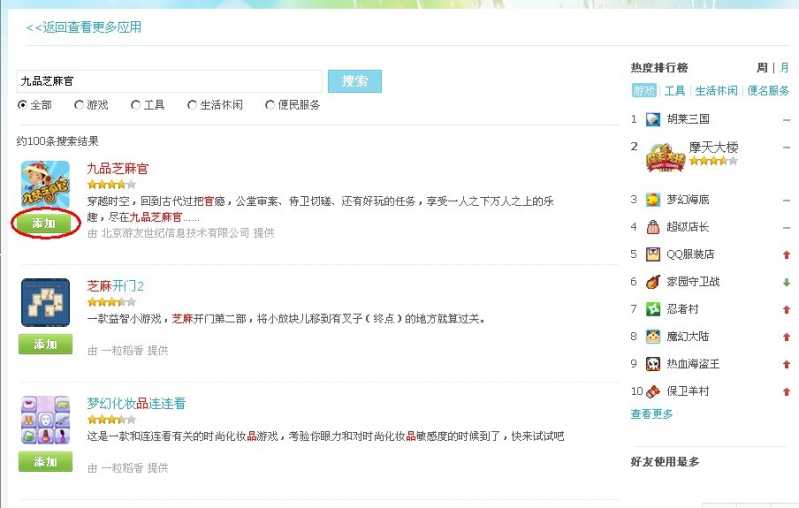Click the QQ服装店 ranking icon
This screenshot has width=799, height=508.
653,254
